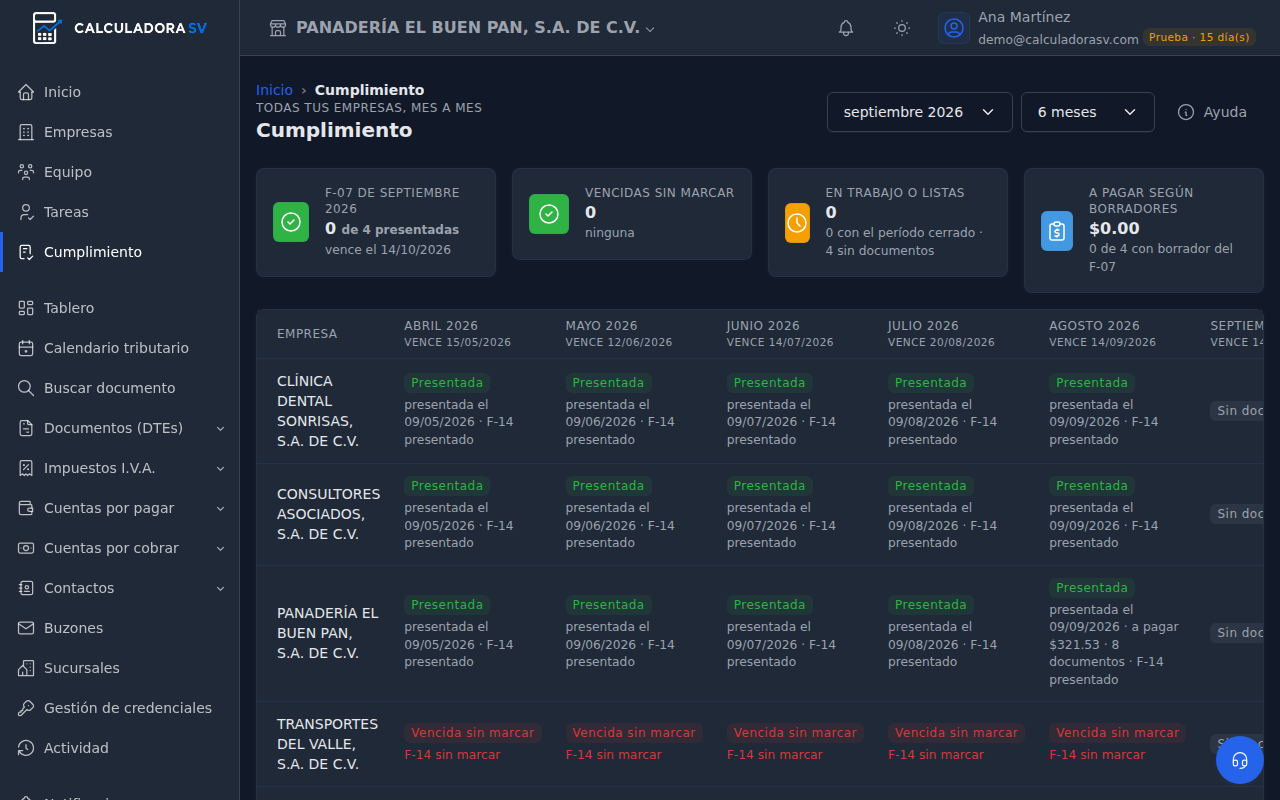
Task: Click the Vencidas sin marcar summary card
Action: (632, 214)
